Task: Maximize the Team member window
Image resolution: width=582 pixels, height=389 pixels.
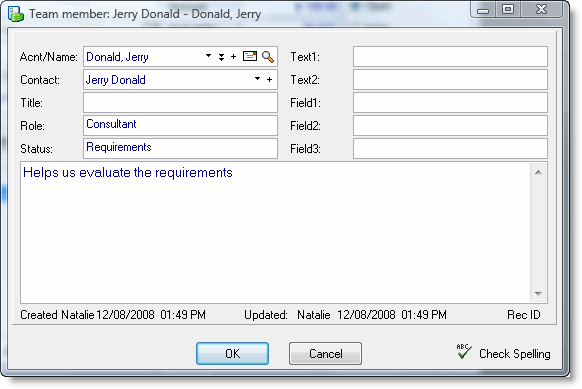Action: point(508,9)
